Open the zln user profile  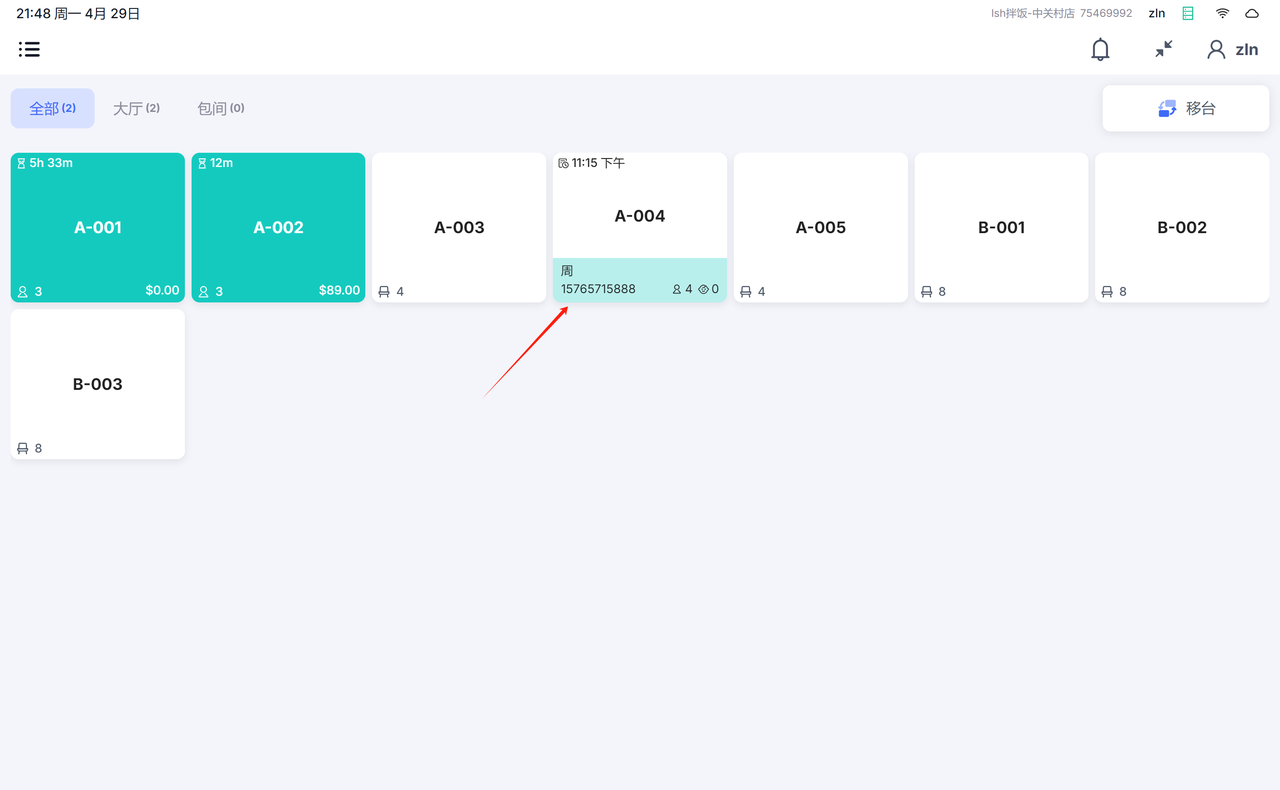click(x=1232, y=49)
